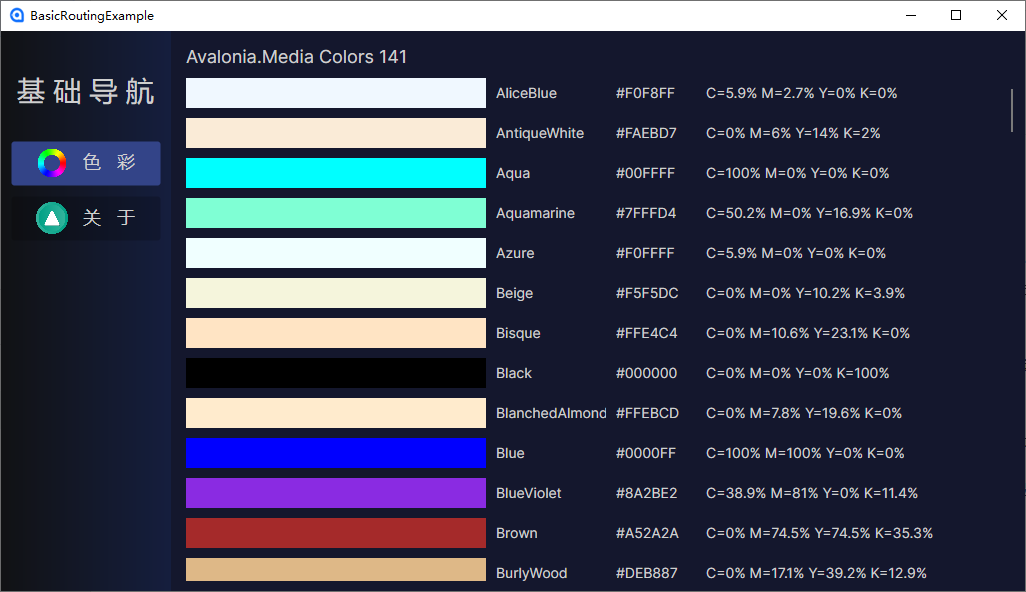Click the CMYK text 'C=0% M=6% Y=14% K=2%'
Screen dimensions: 1026x592
coord(793,133)
